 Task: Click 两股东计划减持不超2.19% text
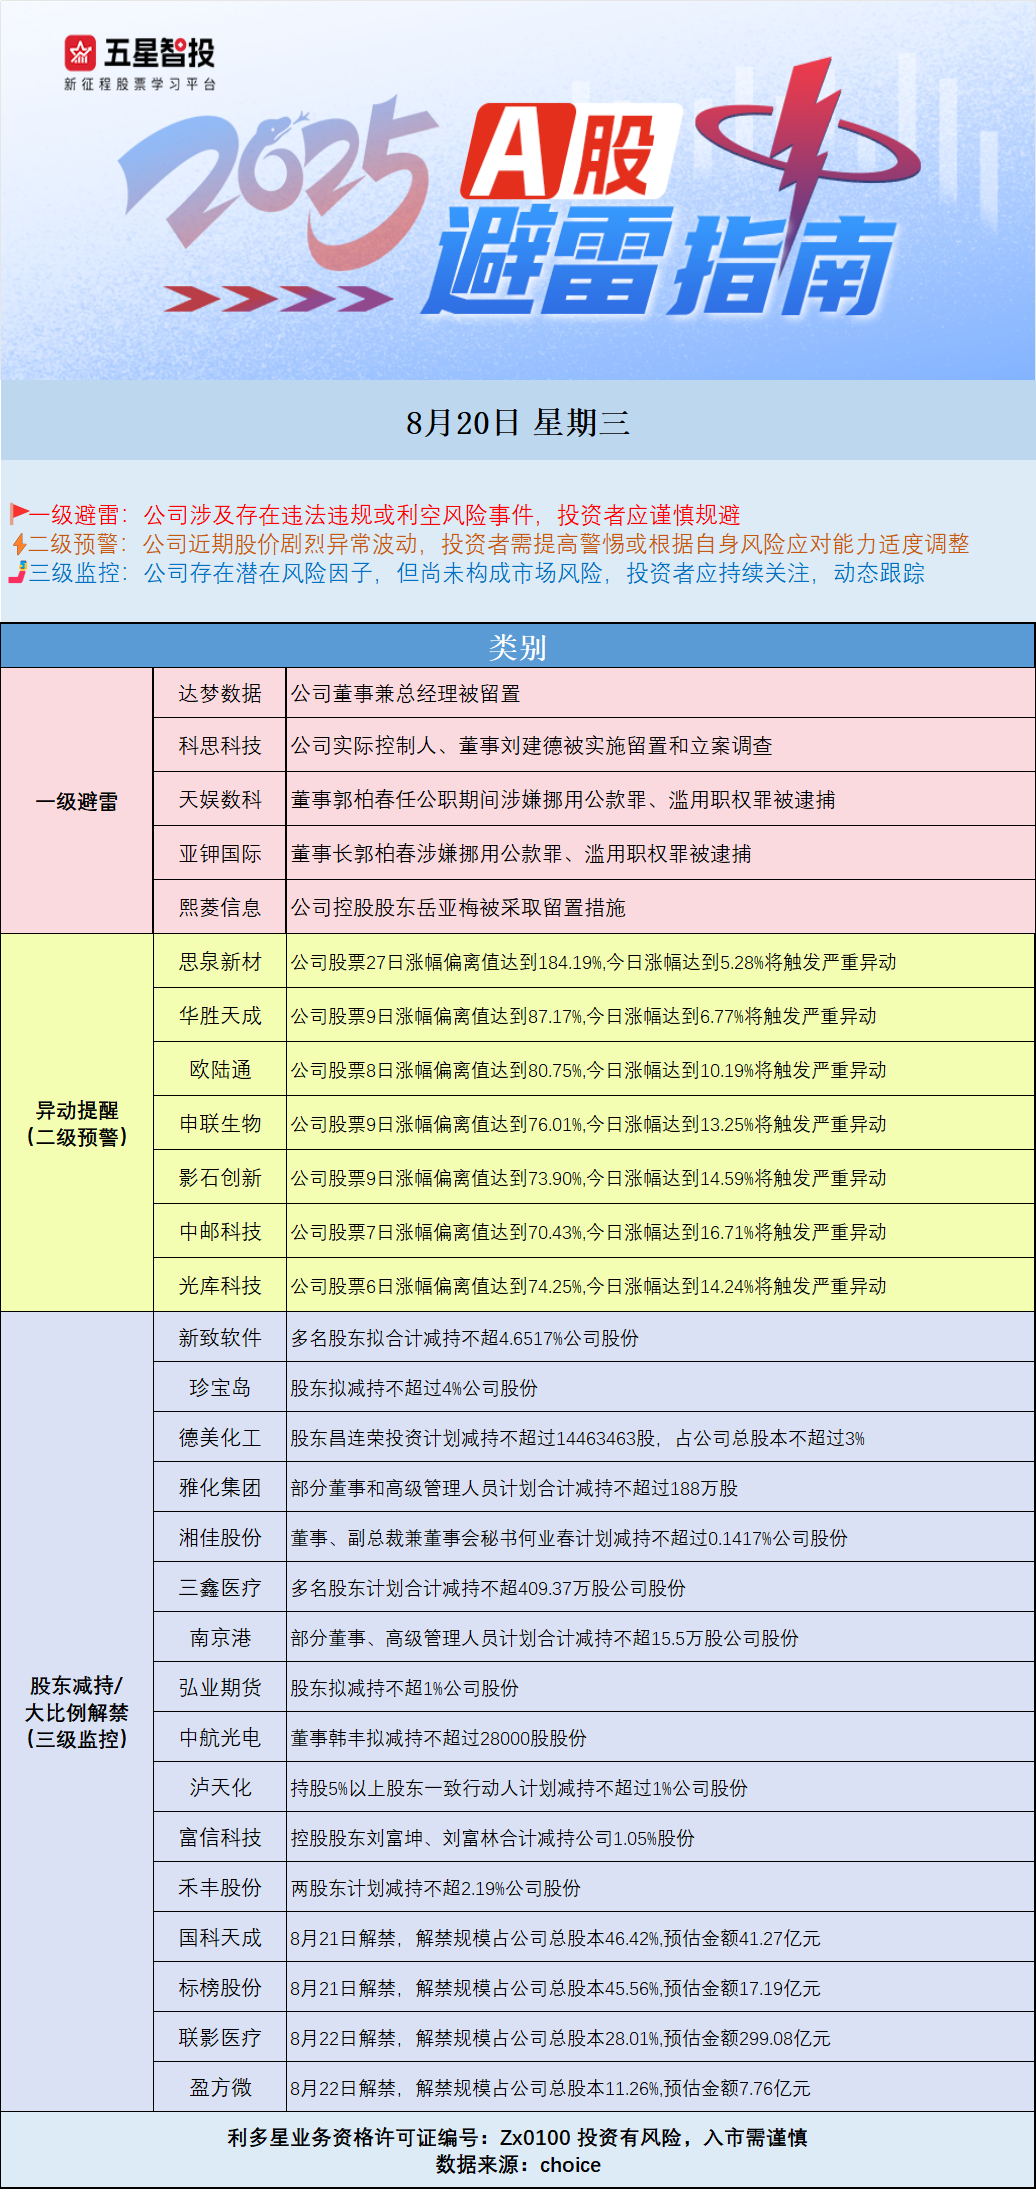436,1888
